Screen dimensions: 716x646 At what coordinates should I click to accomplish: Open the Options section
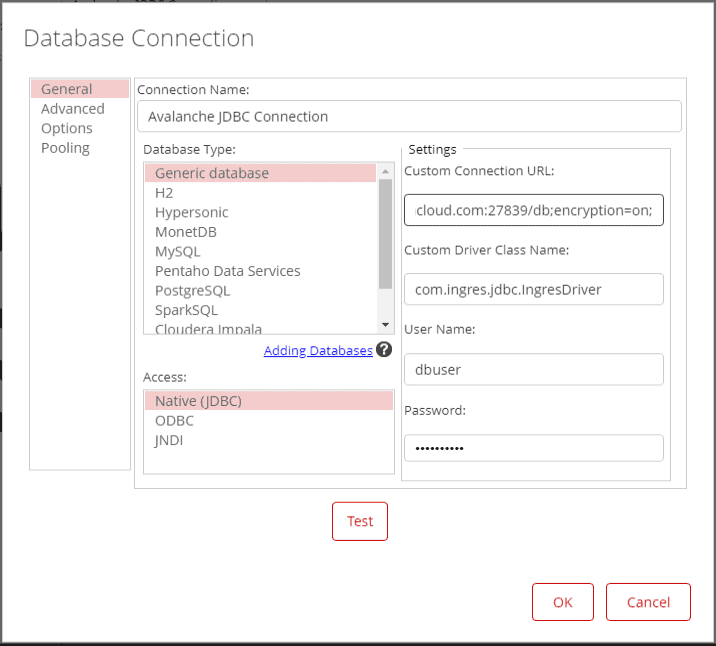click(67, 128)
